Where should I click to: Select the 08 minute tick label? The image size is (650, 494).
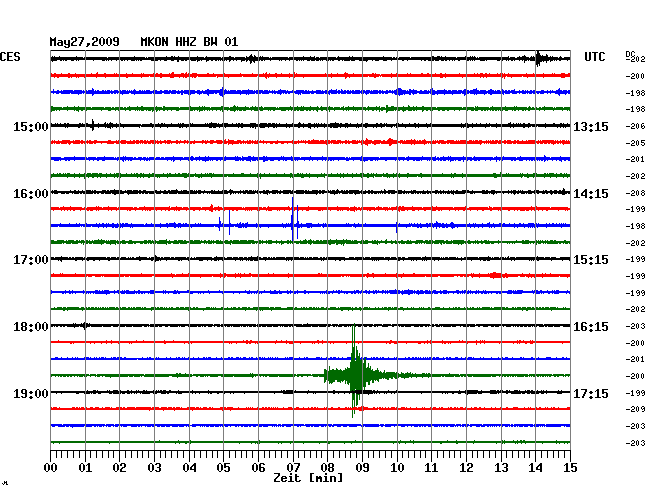pyautogui.click(x=327, y=468)
